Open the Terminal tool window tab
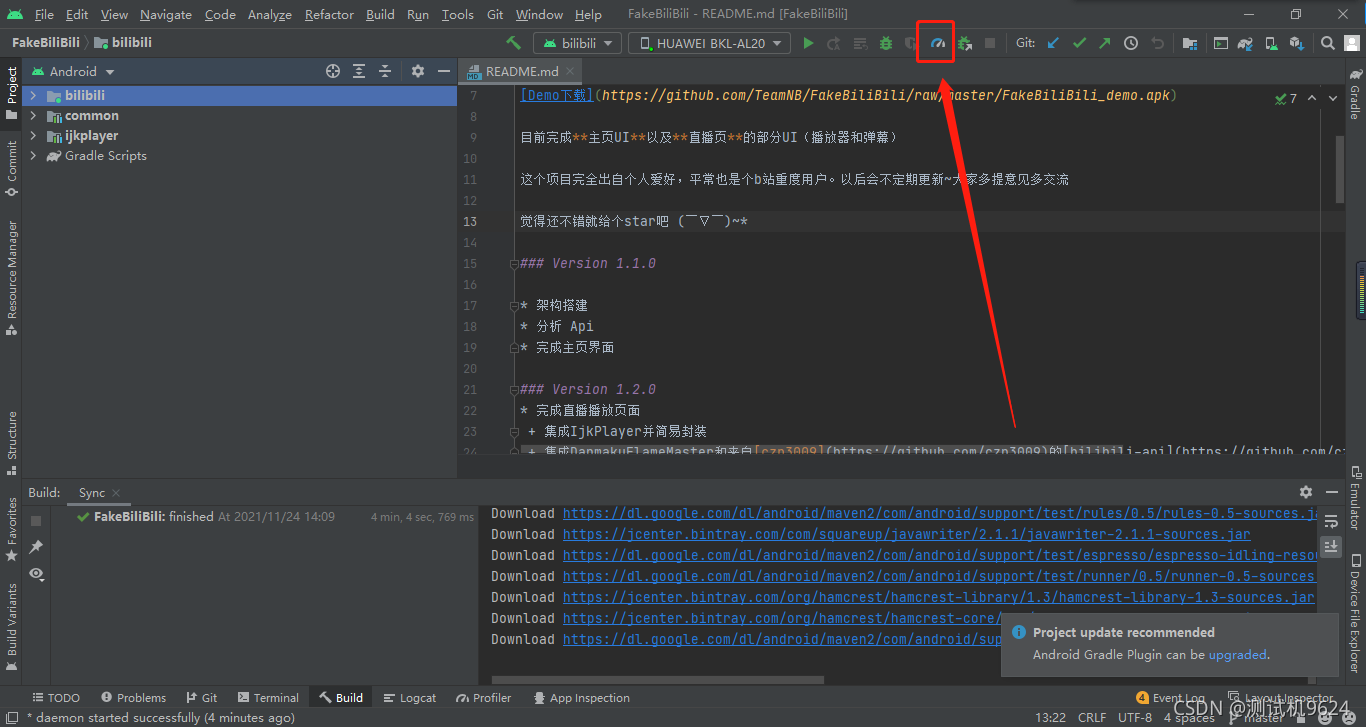This screenshot has height=727, width=1366. pos(268,698)
